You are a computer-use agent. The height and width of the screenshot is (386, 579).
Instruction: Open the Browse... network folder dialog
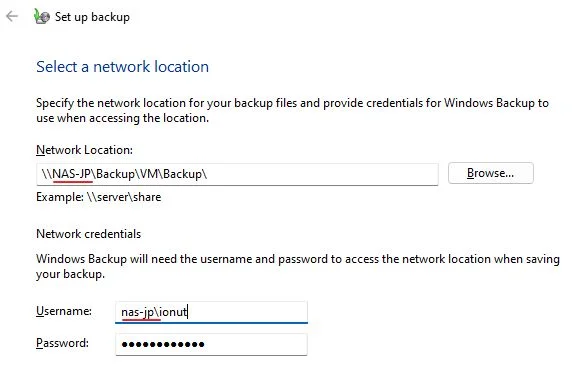click(x=490, y=173)
